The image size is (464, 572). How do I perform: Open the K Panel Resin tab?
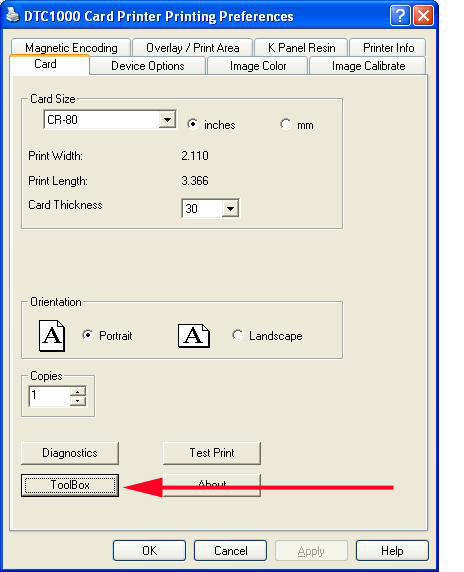tap(301, 47)
